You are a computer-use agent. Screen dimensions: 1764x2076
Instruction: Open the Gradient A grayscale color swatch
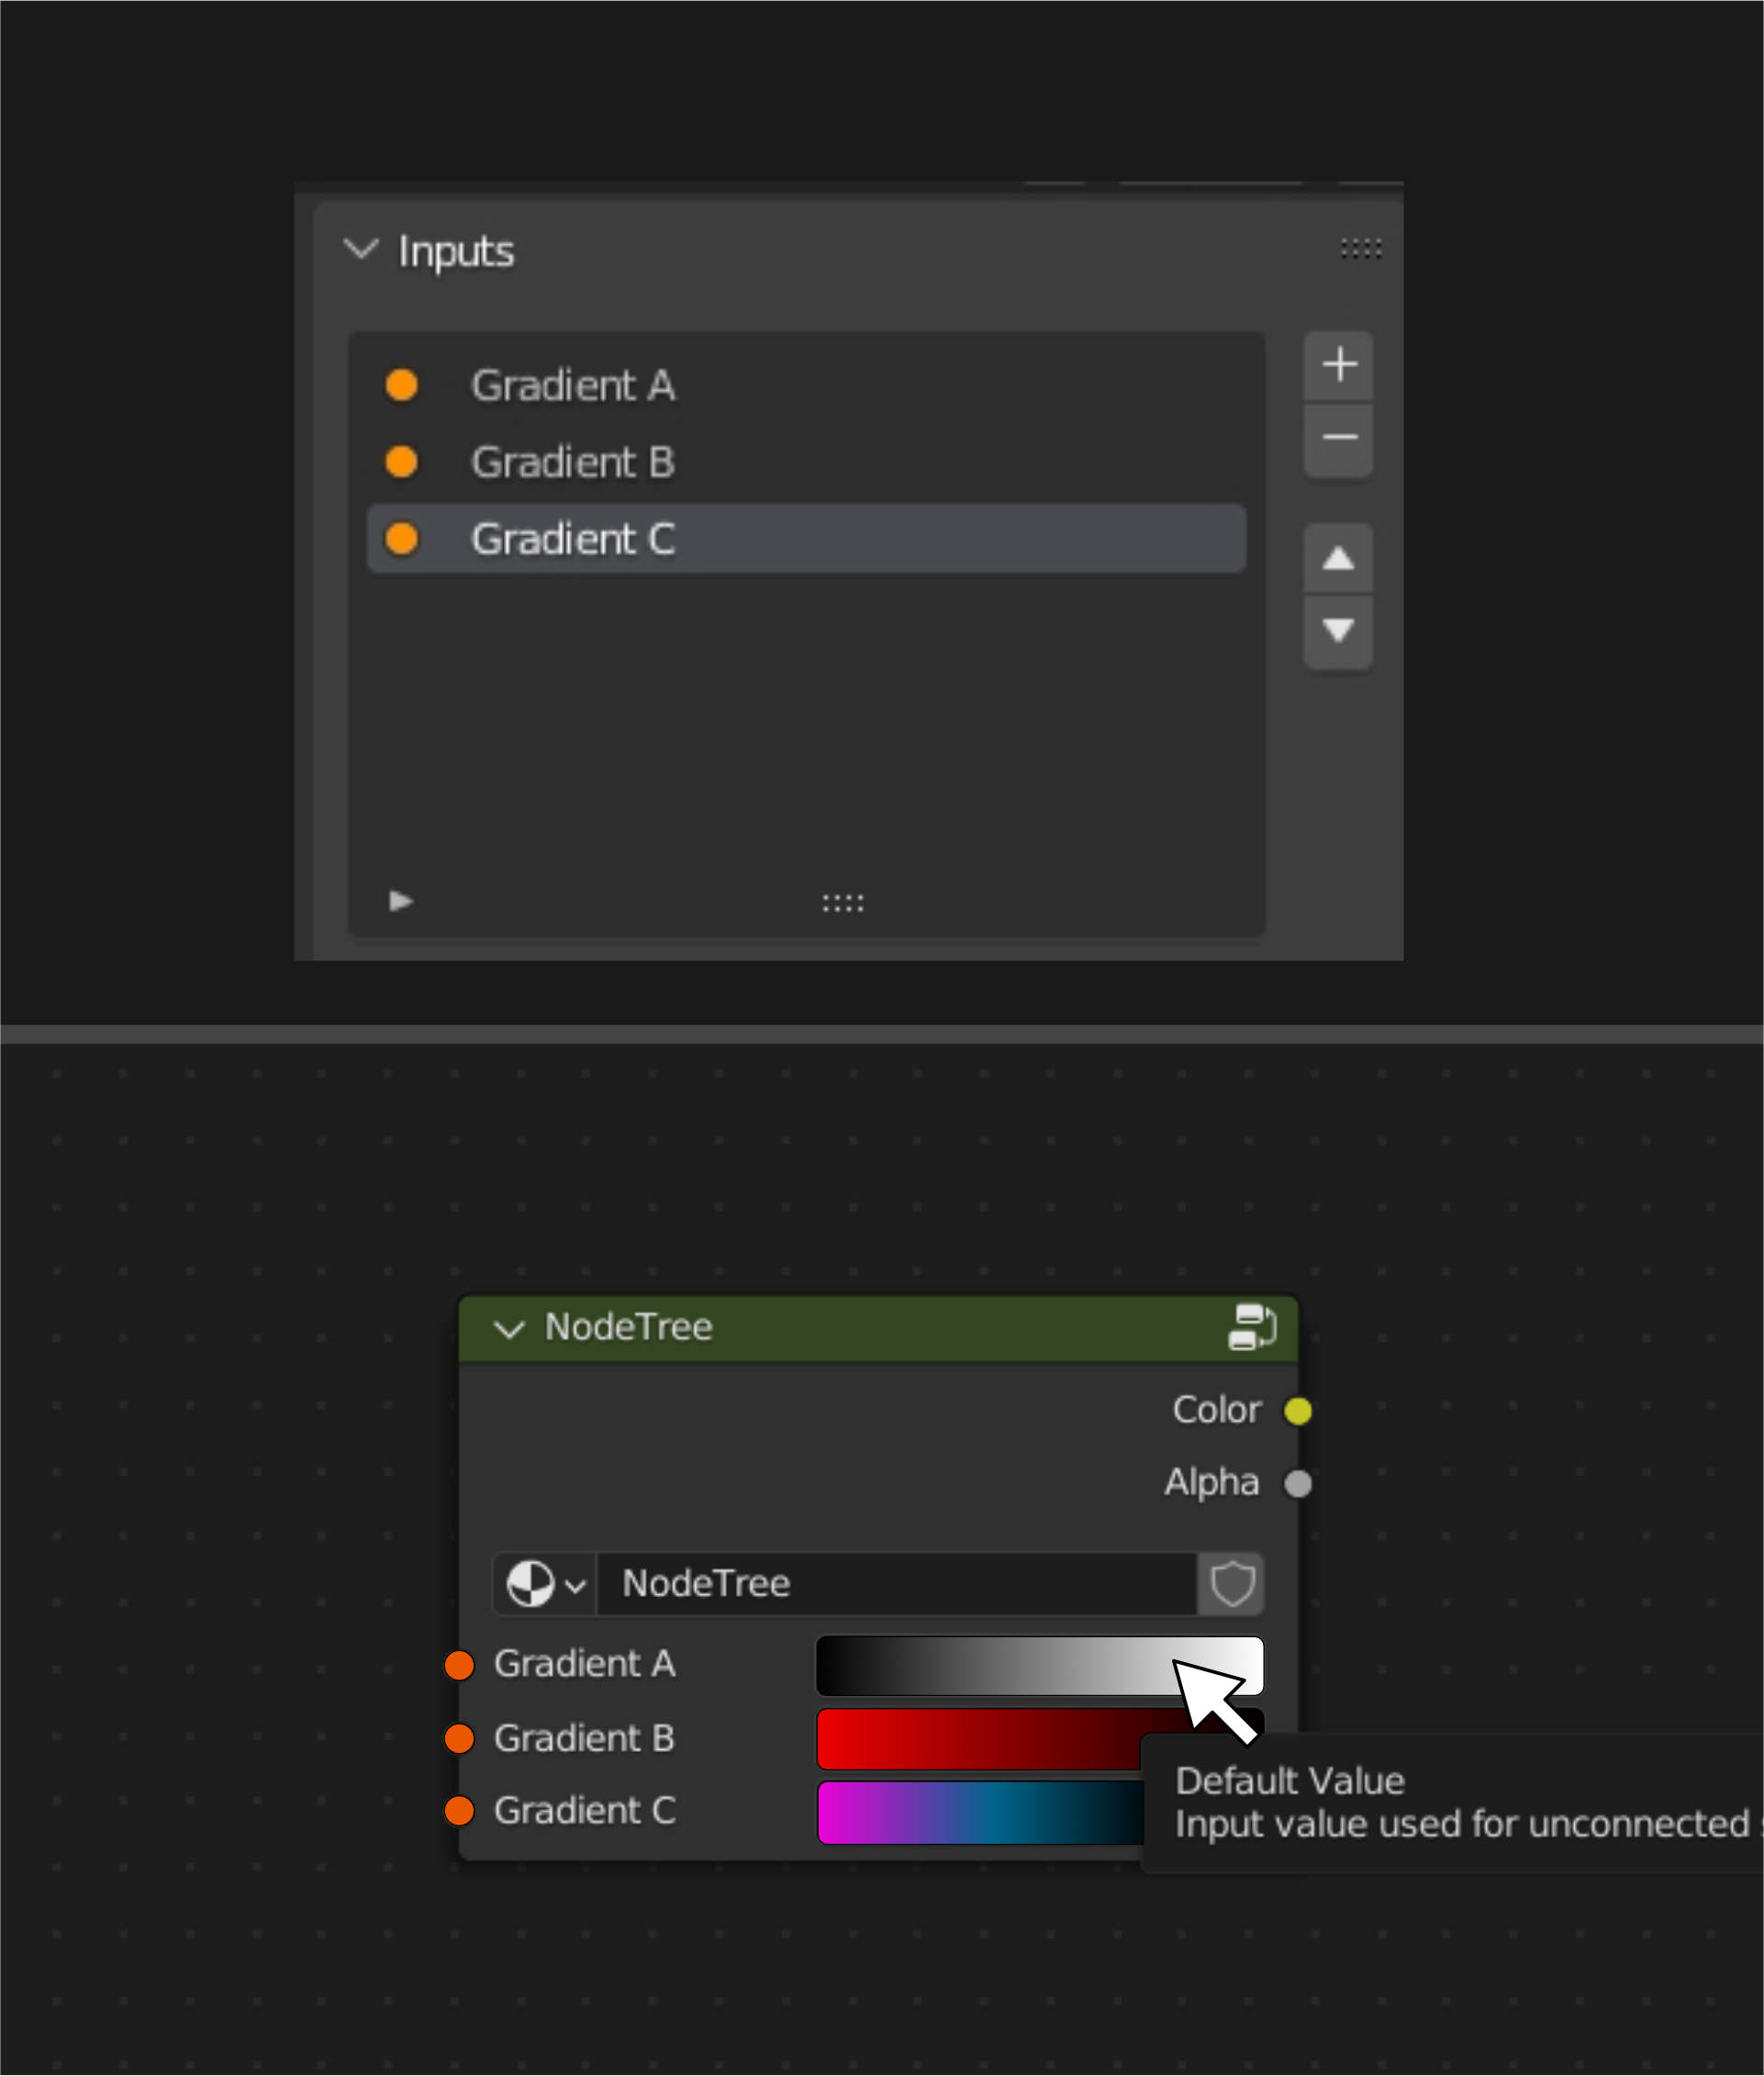[1040, 1666]
